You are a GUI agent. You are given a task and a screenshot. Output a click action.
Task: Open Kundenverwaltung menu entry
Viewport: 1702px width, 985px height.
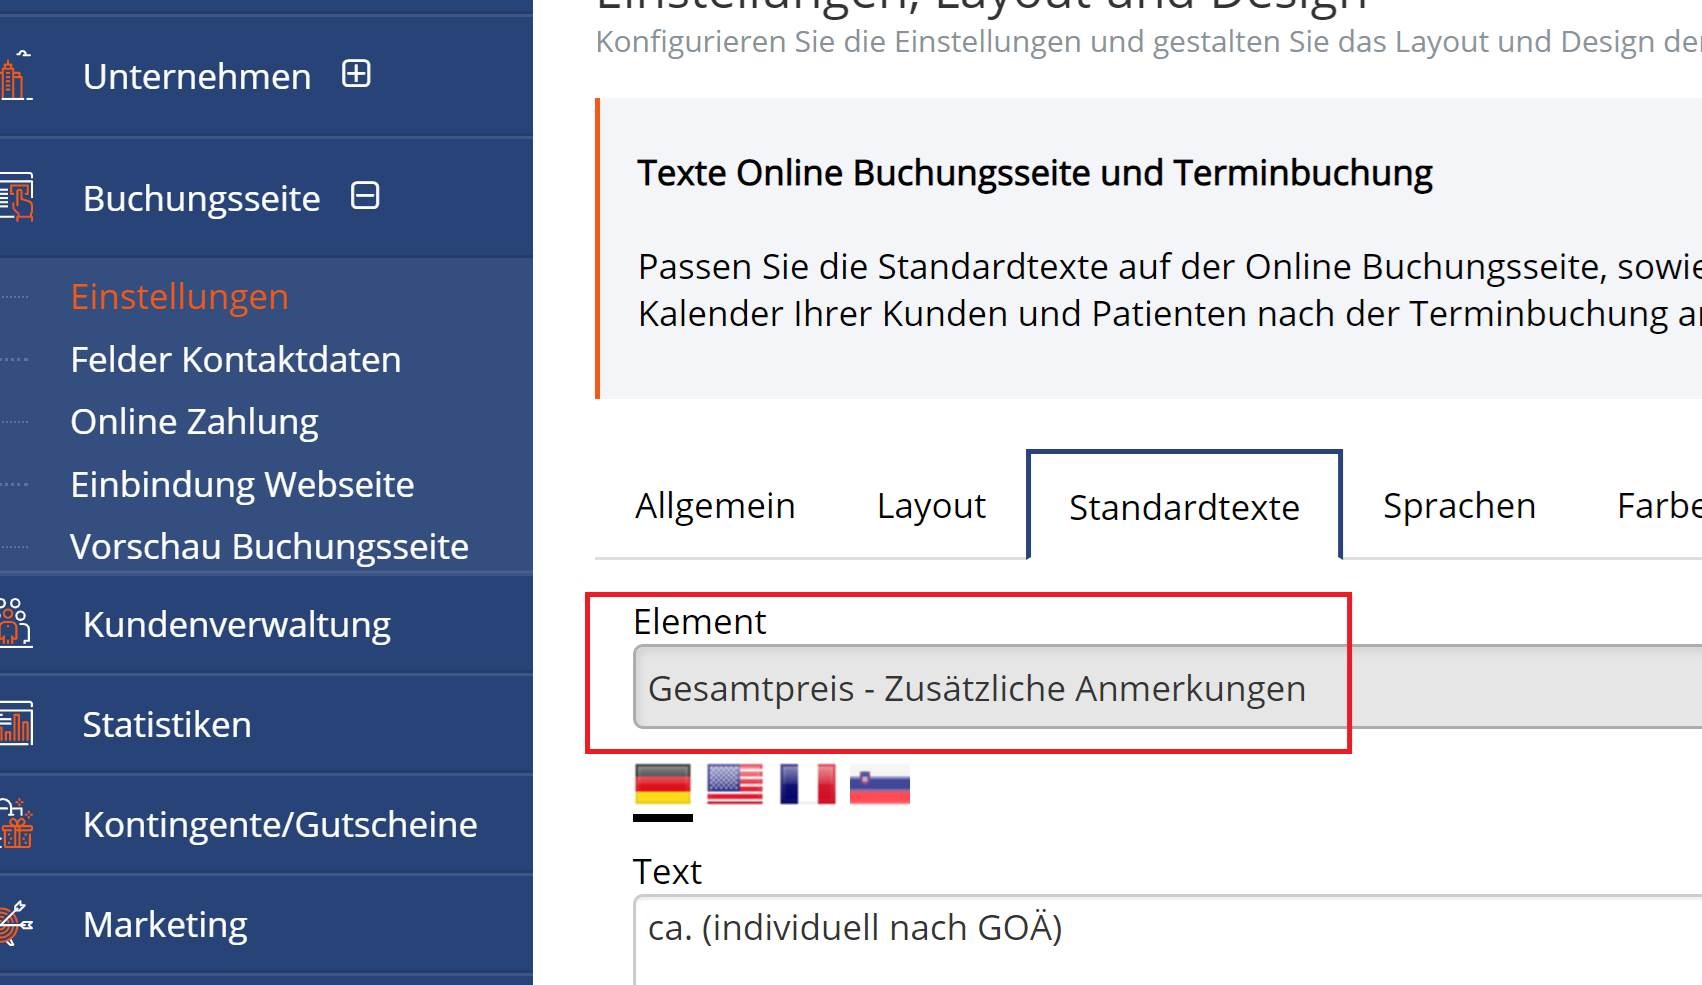(236, 625)
